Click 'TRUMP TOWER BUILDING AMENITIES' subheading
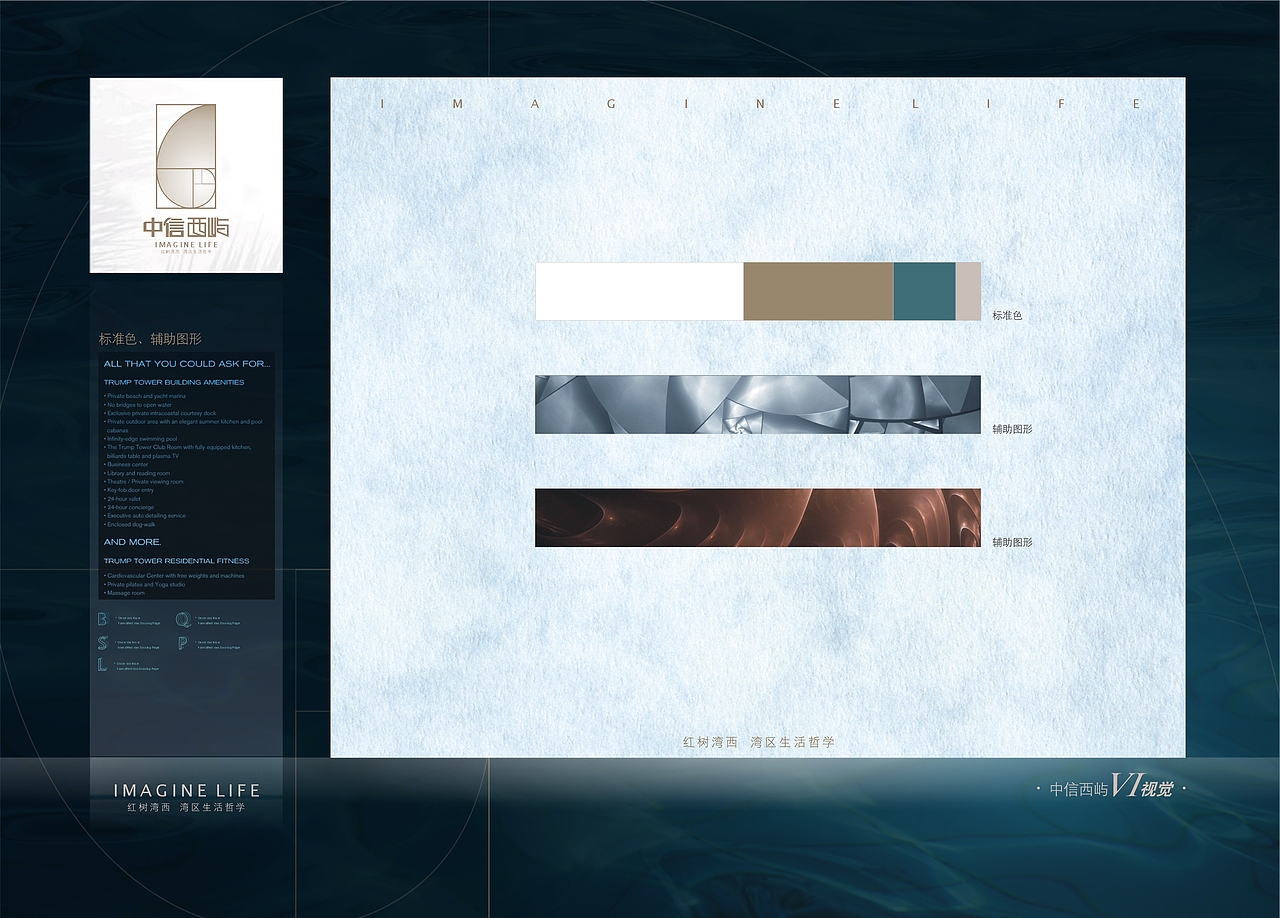 click(x=174, y=382)
